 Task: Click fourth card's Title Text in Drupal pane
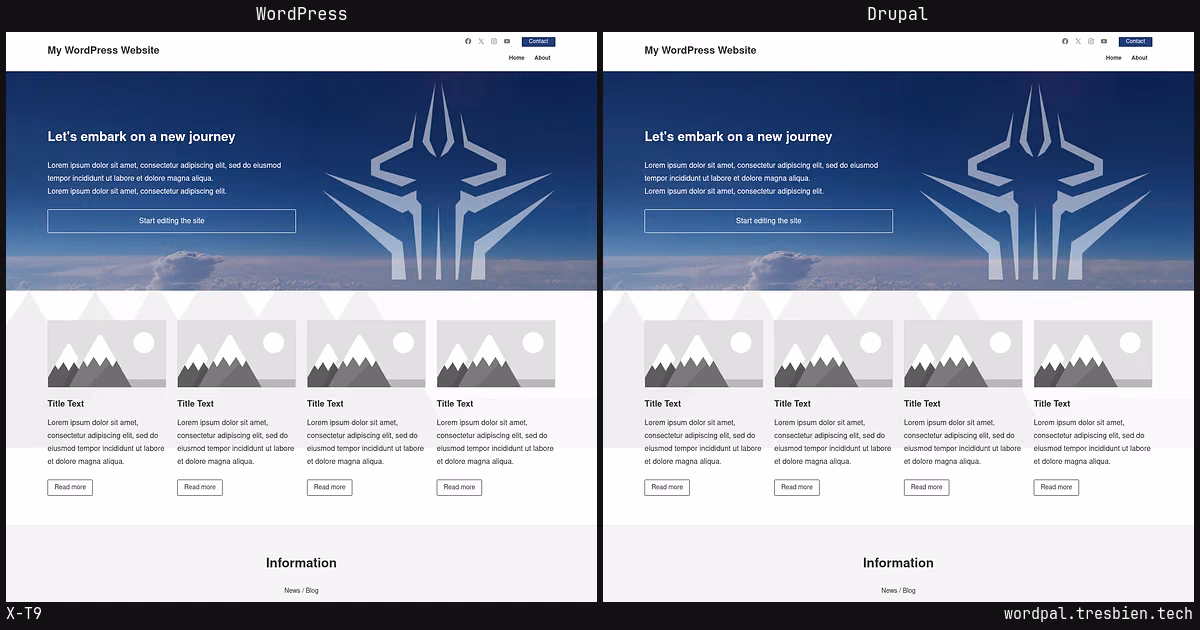pos(1052,404)
